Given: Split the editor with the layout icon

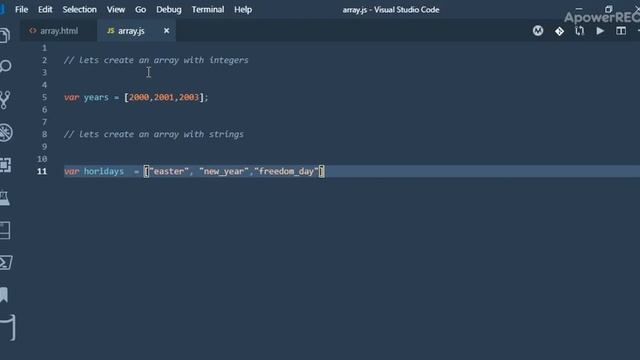Looking at the screenshot, I should [x=621, y=31].
